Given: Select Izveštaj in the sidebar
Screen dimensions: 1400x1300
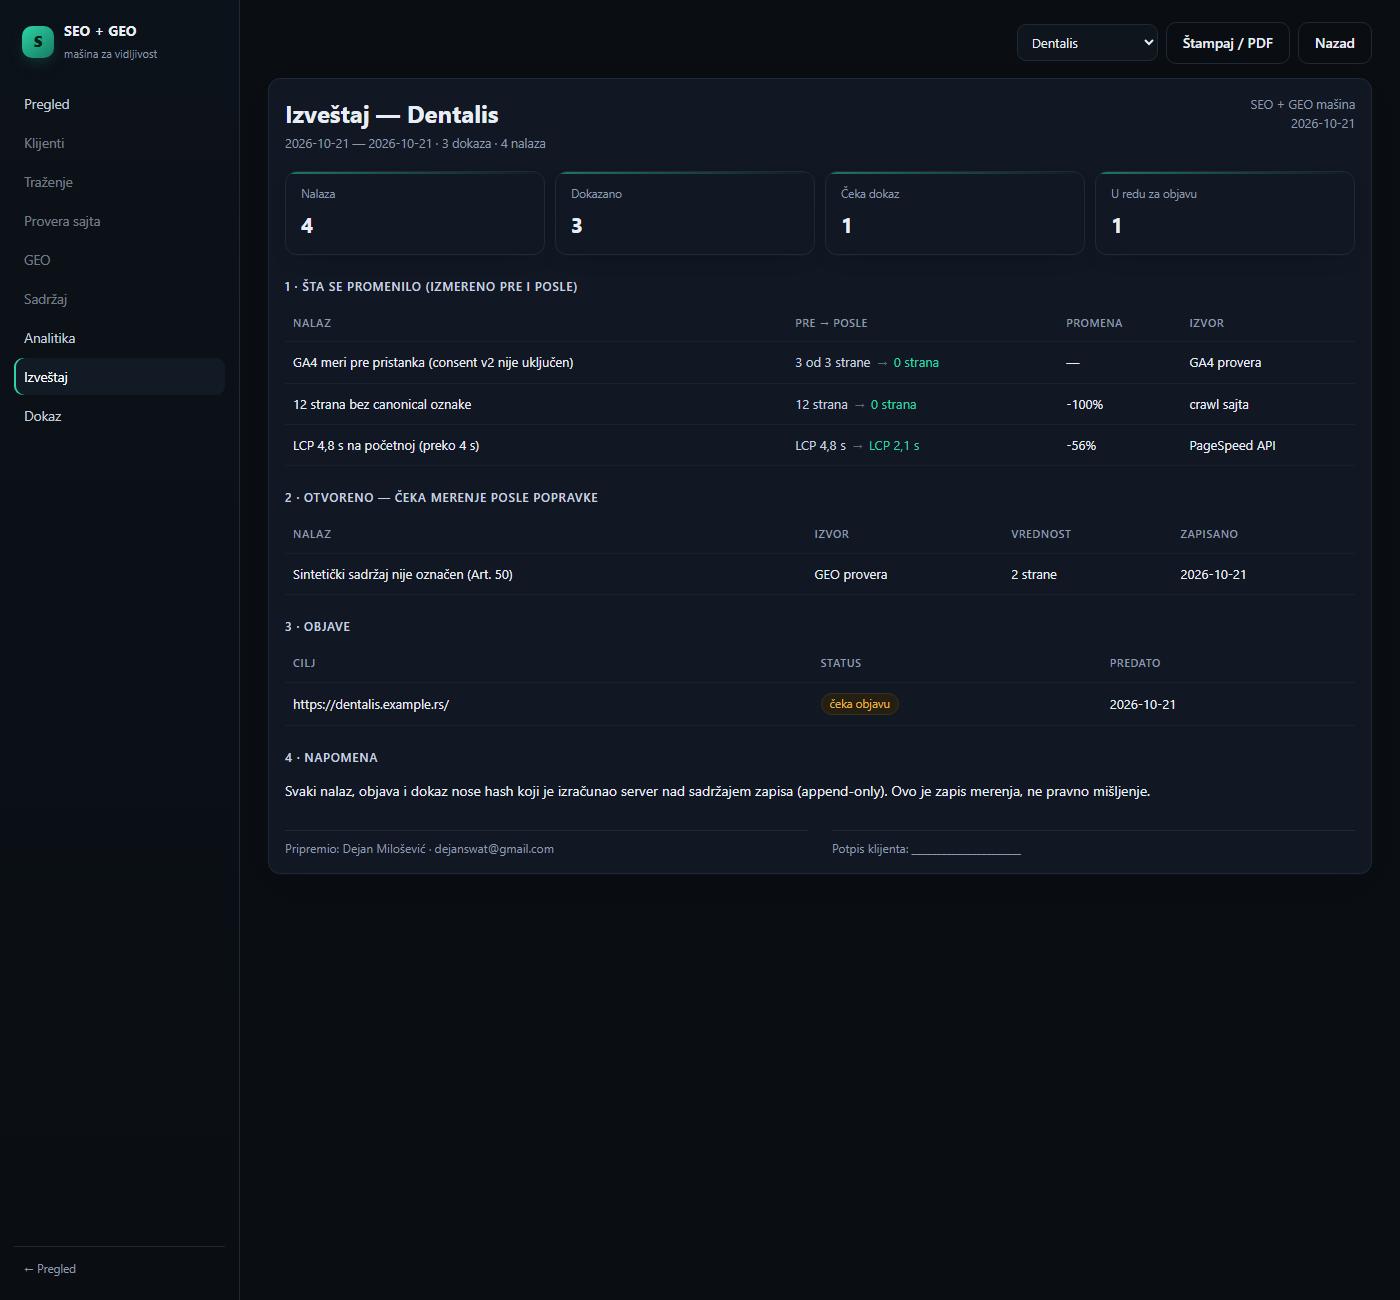Looking at the screenshot, I should [119, 377].
